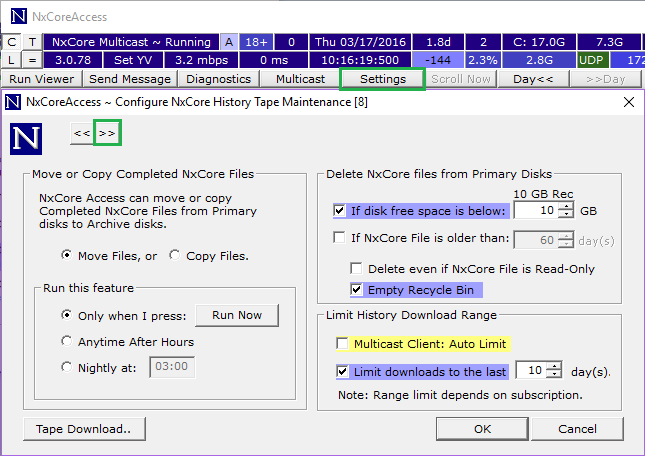Viewport: 645px width, 456px height.
Task: Increase limit downloads days value
Action: (555, 367)
